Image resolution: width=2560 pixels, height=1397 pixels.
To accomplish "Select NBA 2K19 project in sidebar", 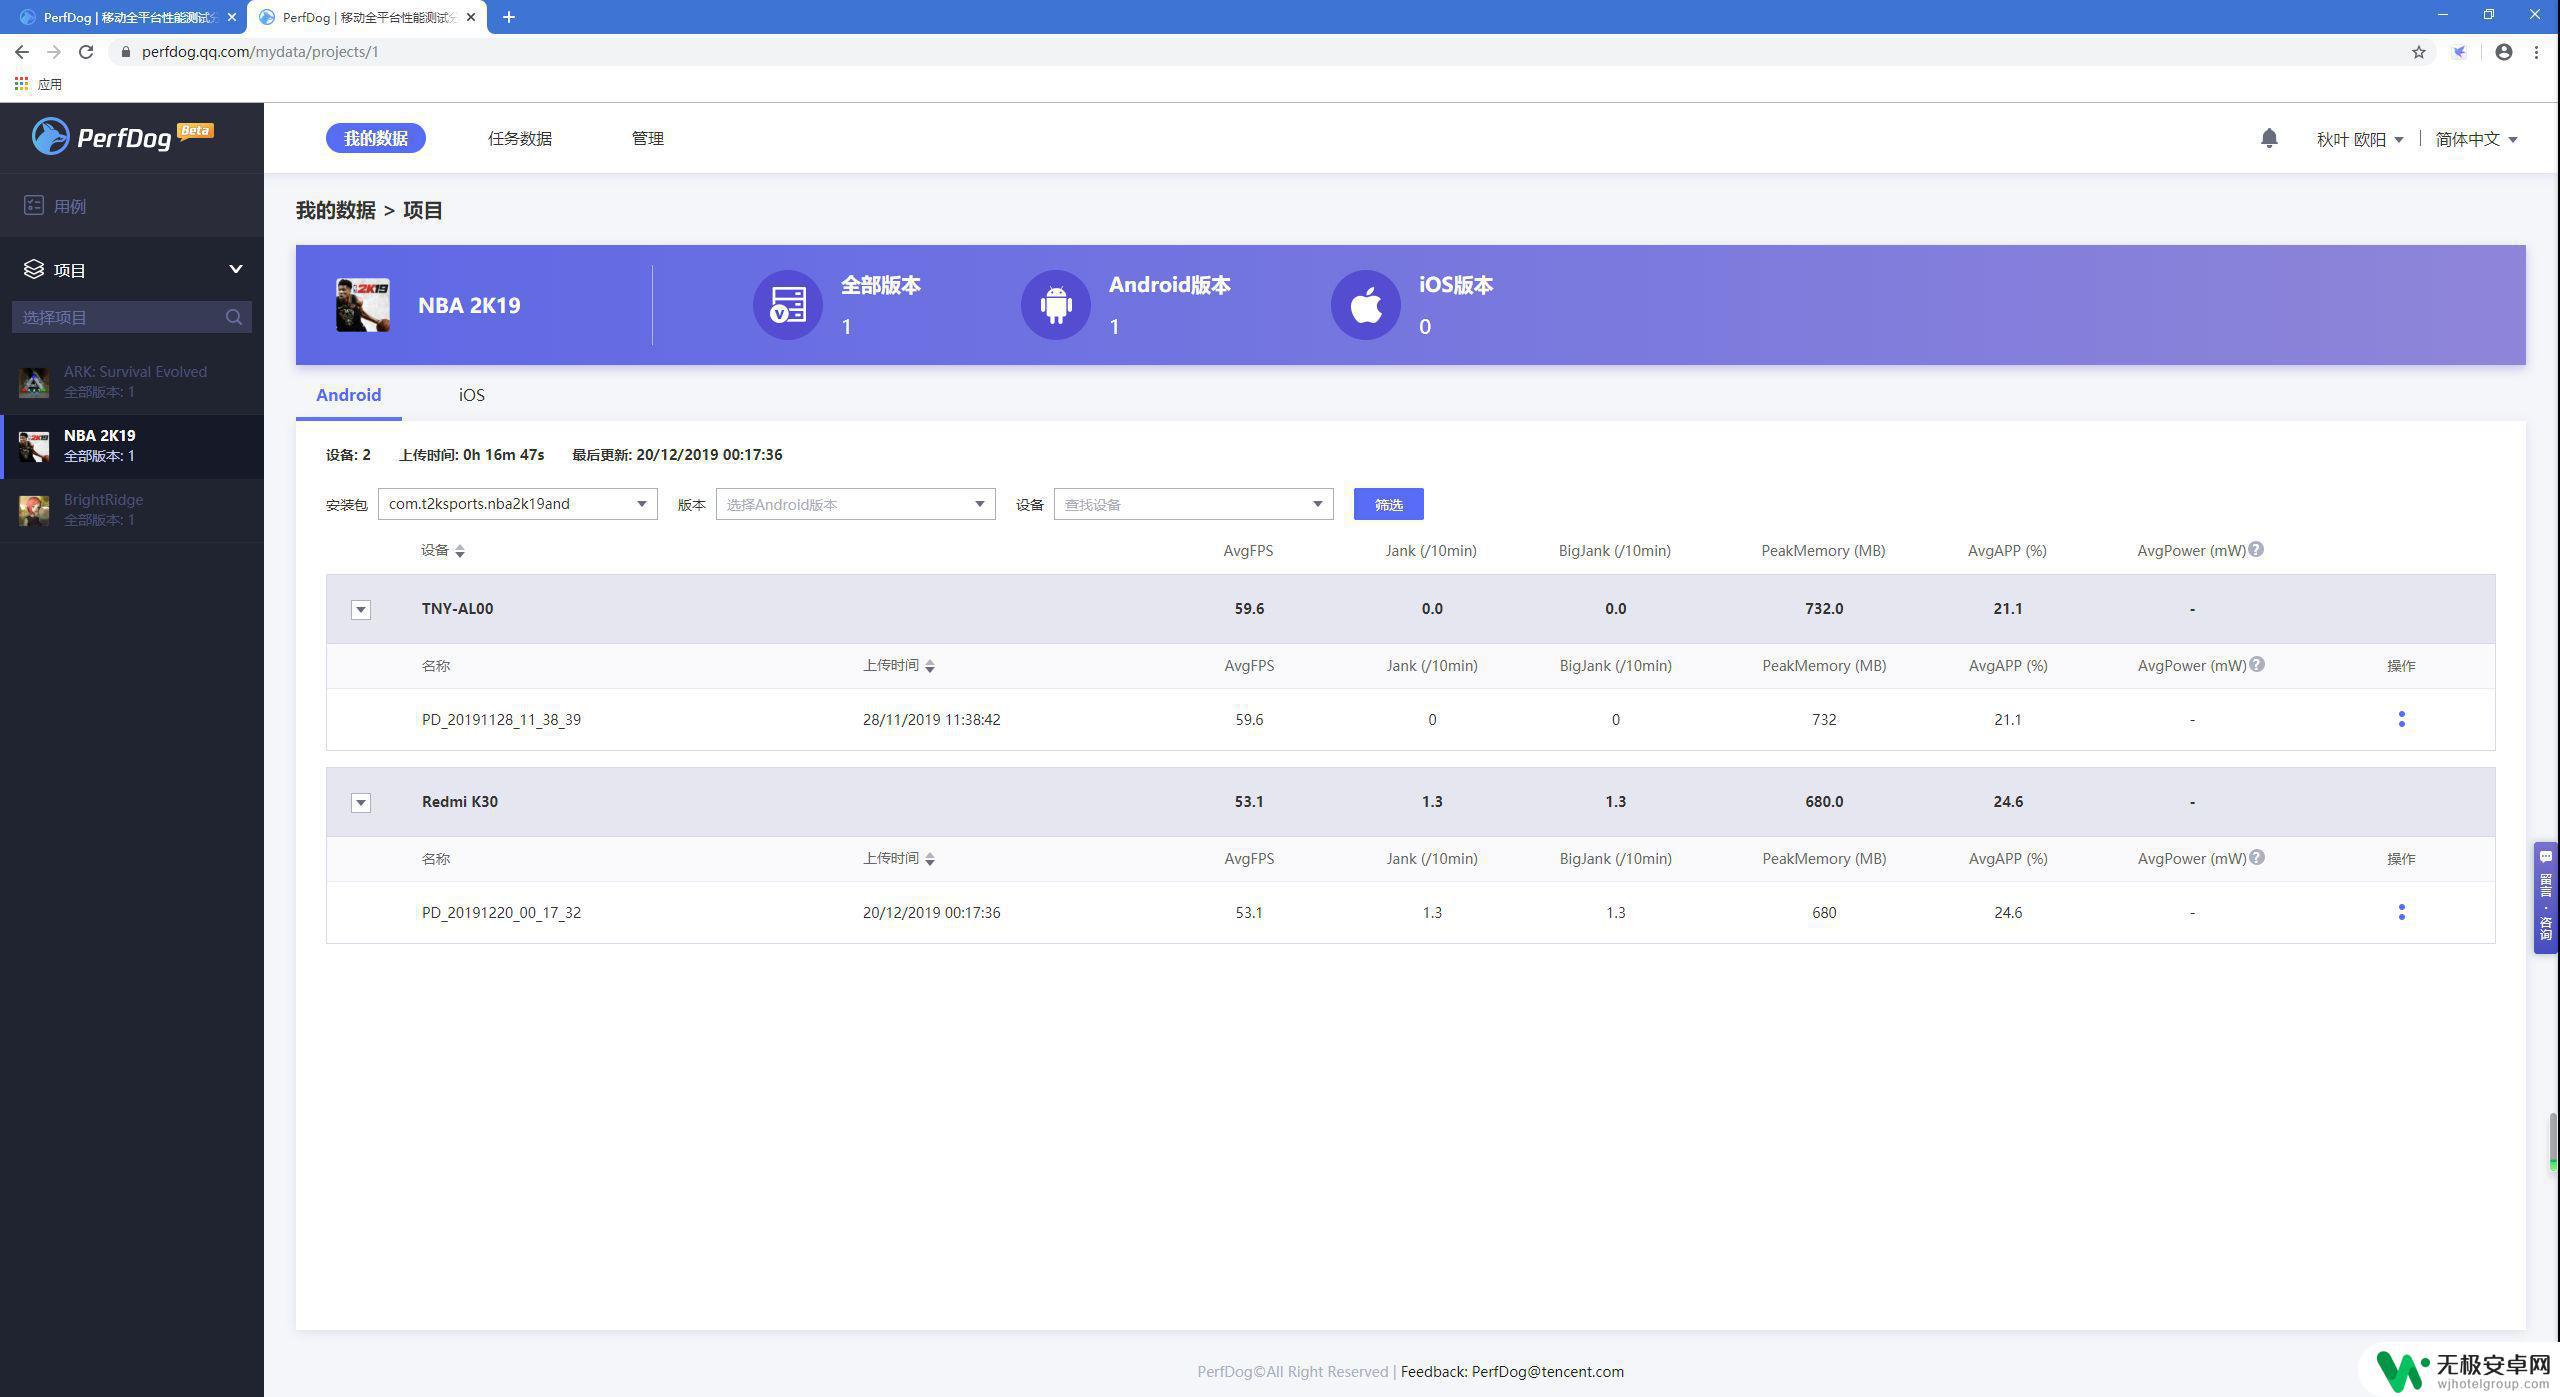I will click(x=132, y=446).
